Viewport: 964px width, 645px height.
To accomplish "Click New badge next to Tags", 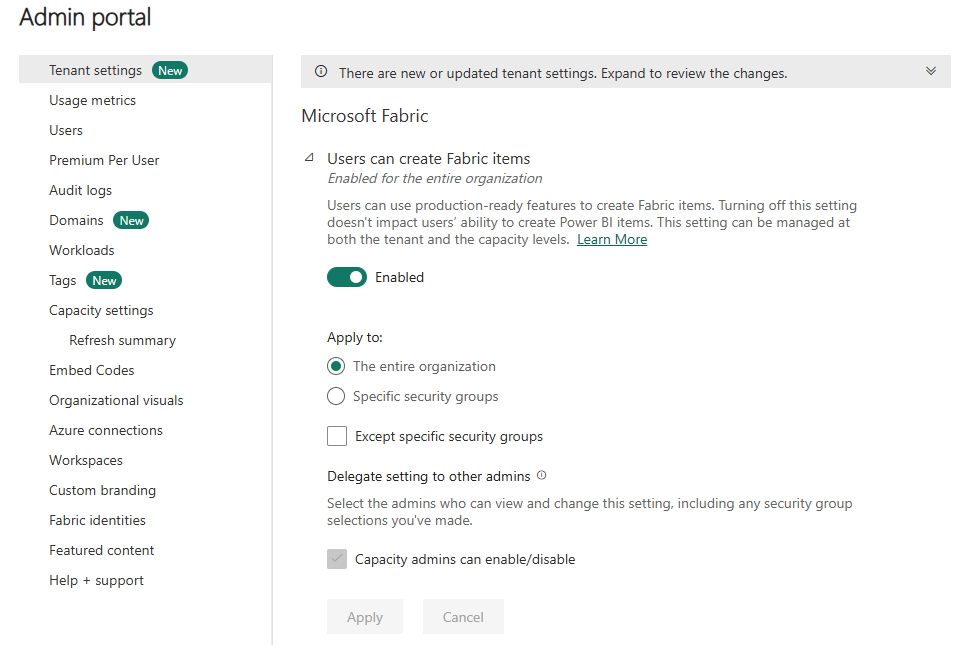I will coord(104,280).
